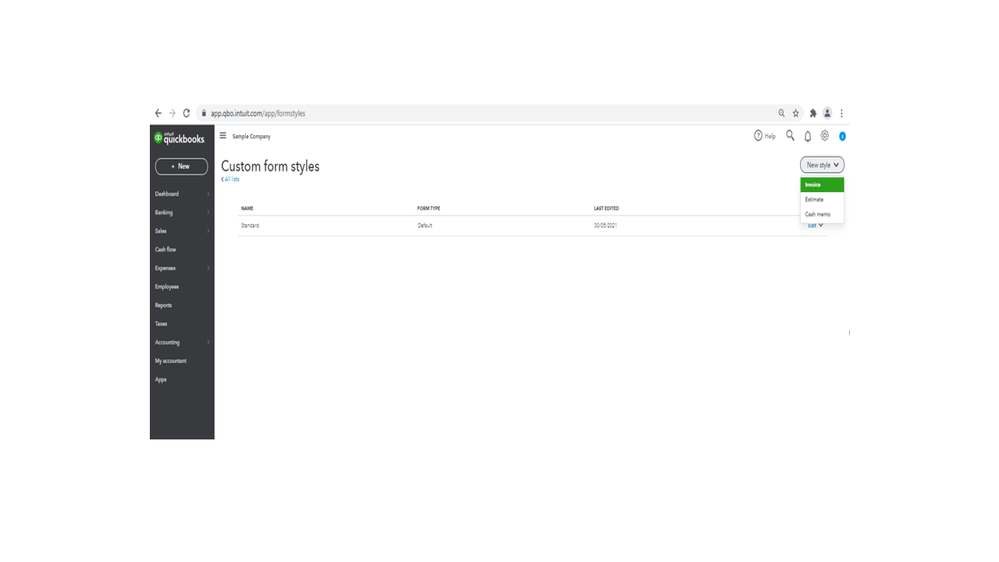This screenshot has height=562, width=999.
Task: Click the last edited date cell
Action: (605, 226)
